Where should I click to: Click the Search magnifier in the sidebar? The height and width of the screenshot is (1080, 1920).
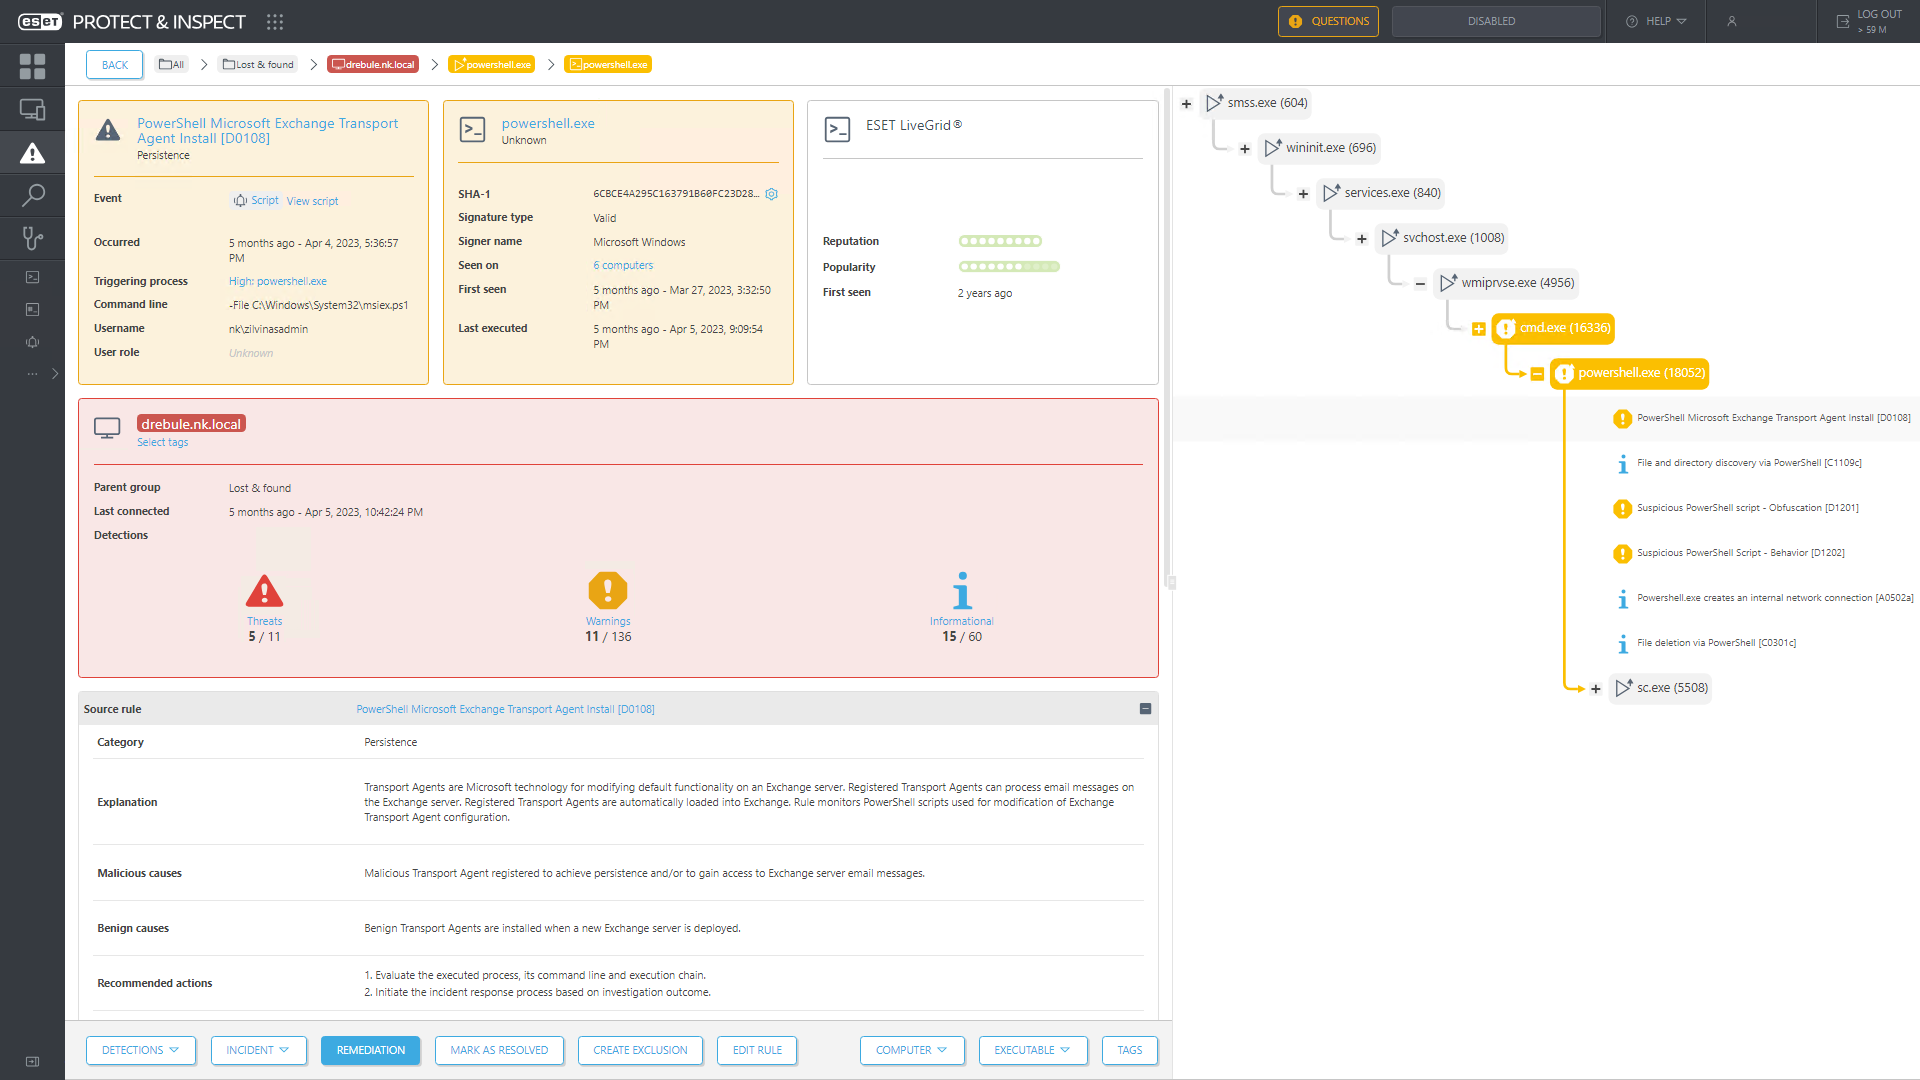click(x=32, y=195)
